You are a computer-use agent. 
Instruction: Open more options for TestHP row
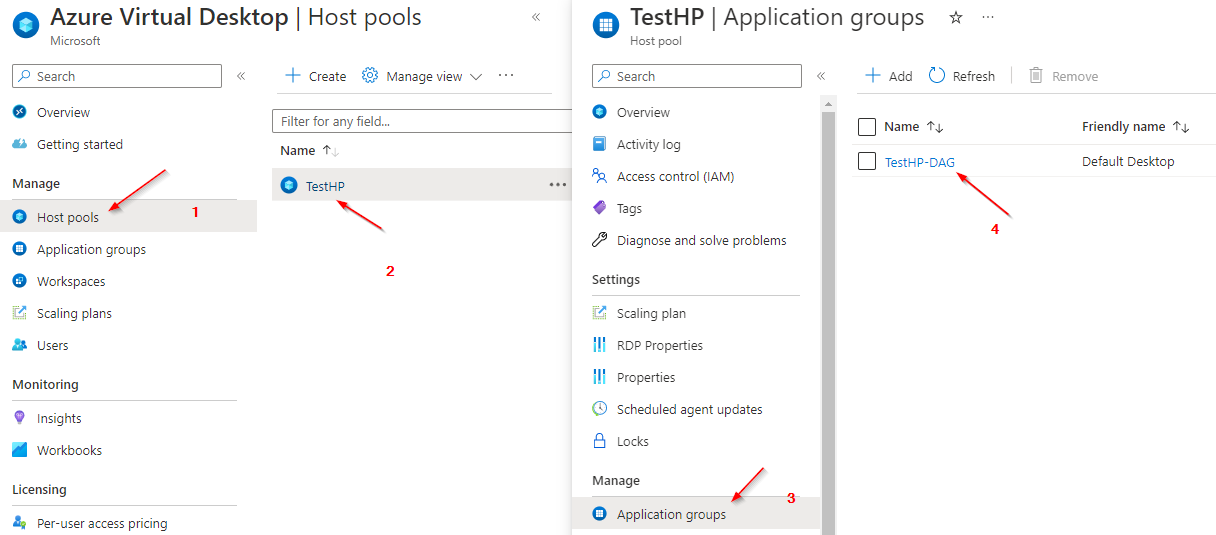point(558,185)
